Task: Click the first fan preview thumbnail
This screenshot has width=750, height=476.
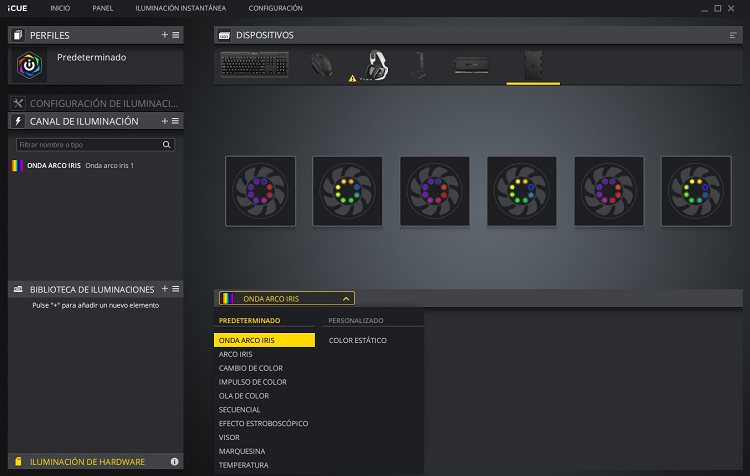Action: tap(259, 190)
